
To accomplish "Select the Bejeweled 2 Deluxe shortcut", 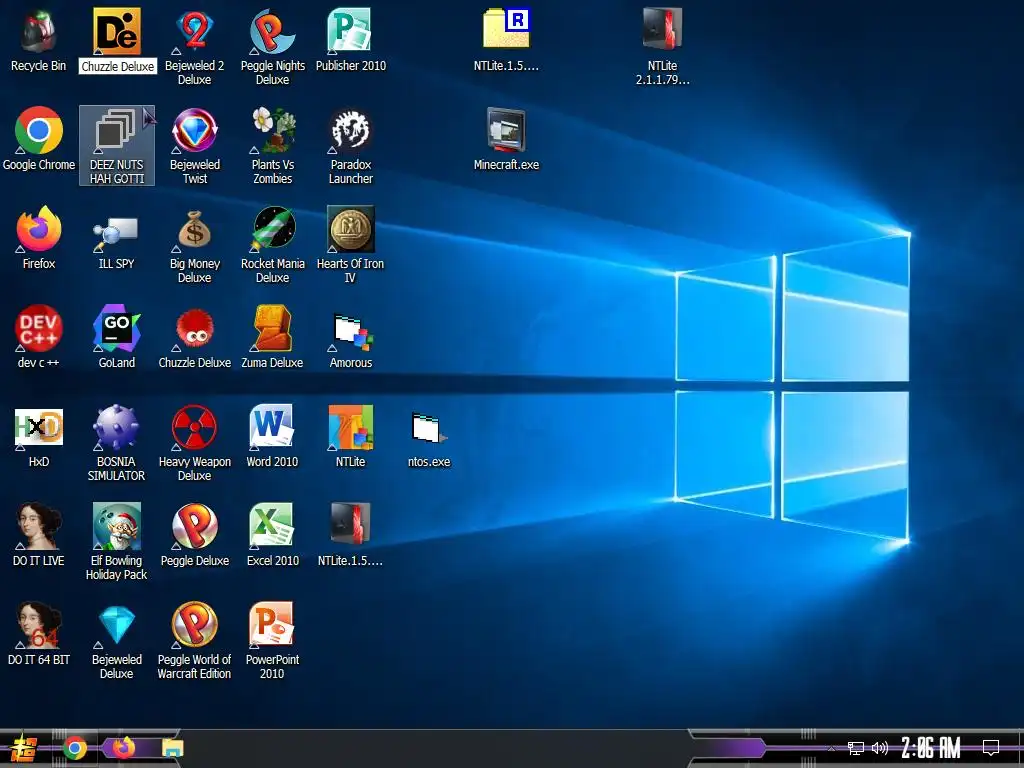I will pos(195,46).
